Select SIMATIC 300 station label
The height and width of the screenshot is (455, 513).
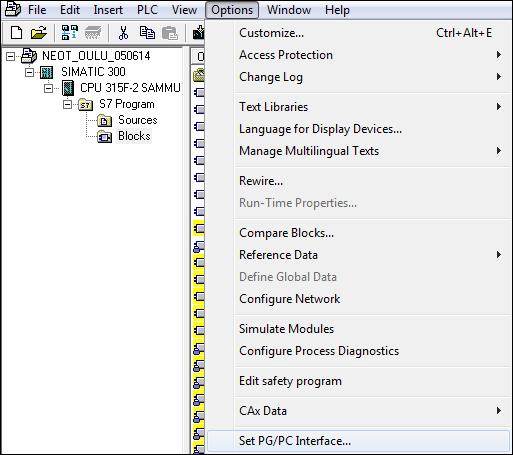pos(93,72)
